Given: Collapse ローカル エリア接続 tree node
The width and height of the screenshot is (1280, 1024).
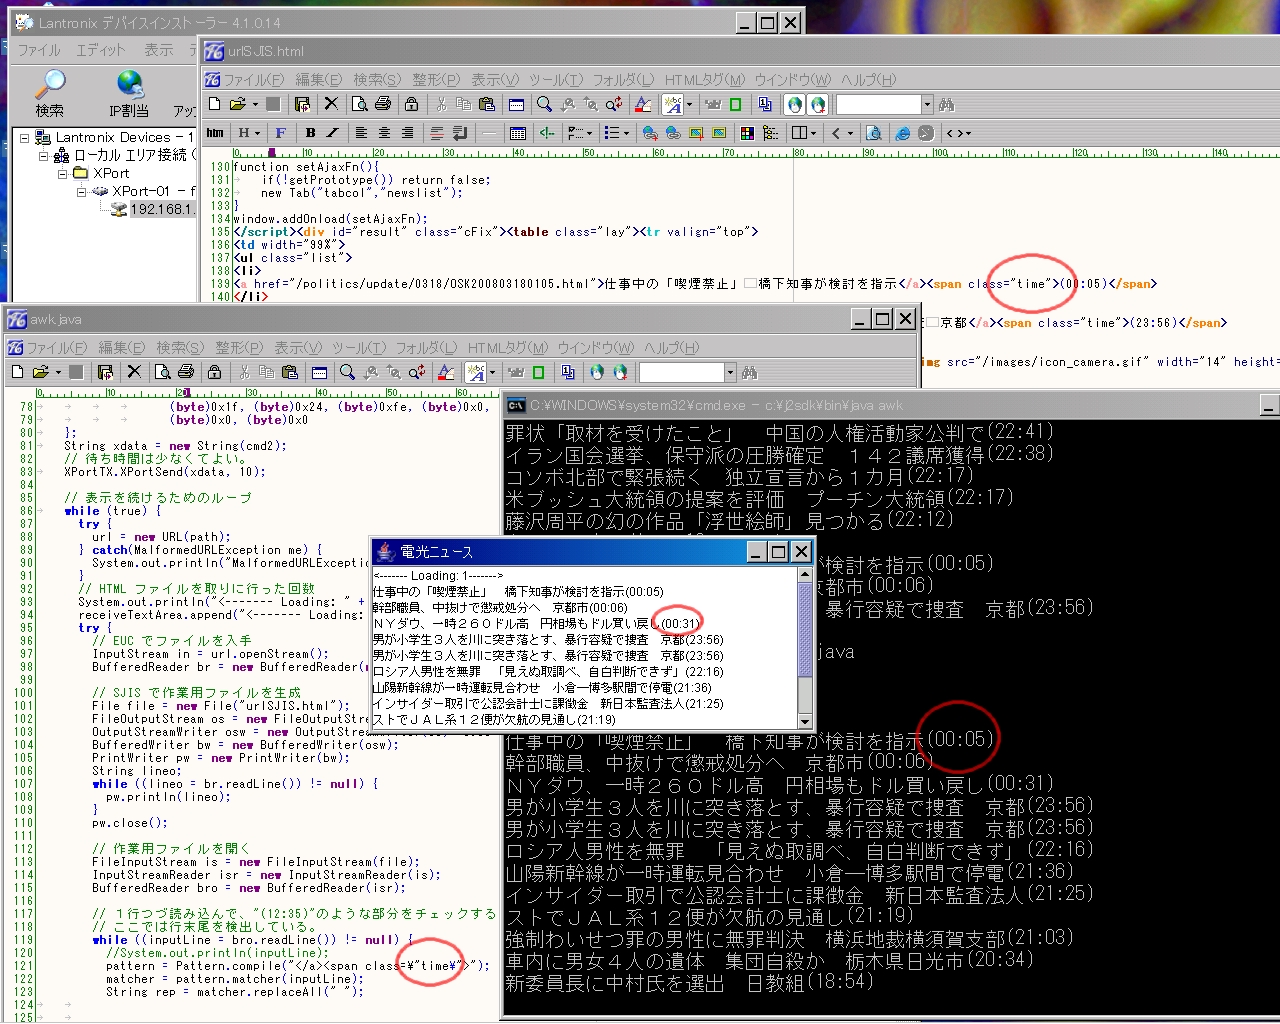Looking at the screenshot, I should click(43, 156).
